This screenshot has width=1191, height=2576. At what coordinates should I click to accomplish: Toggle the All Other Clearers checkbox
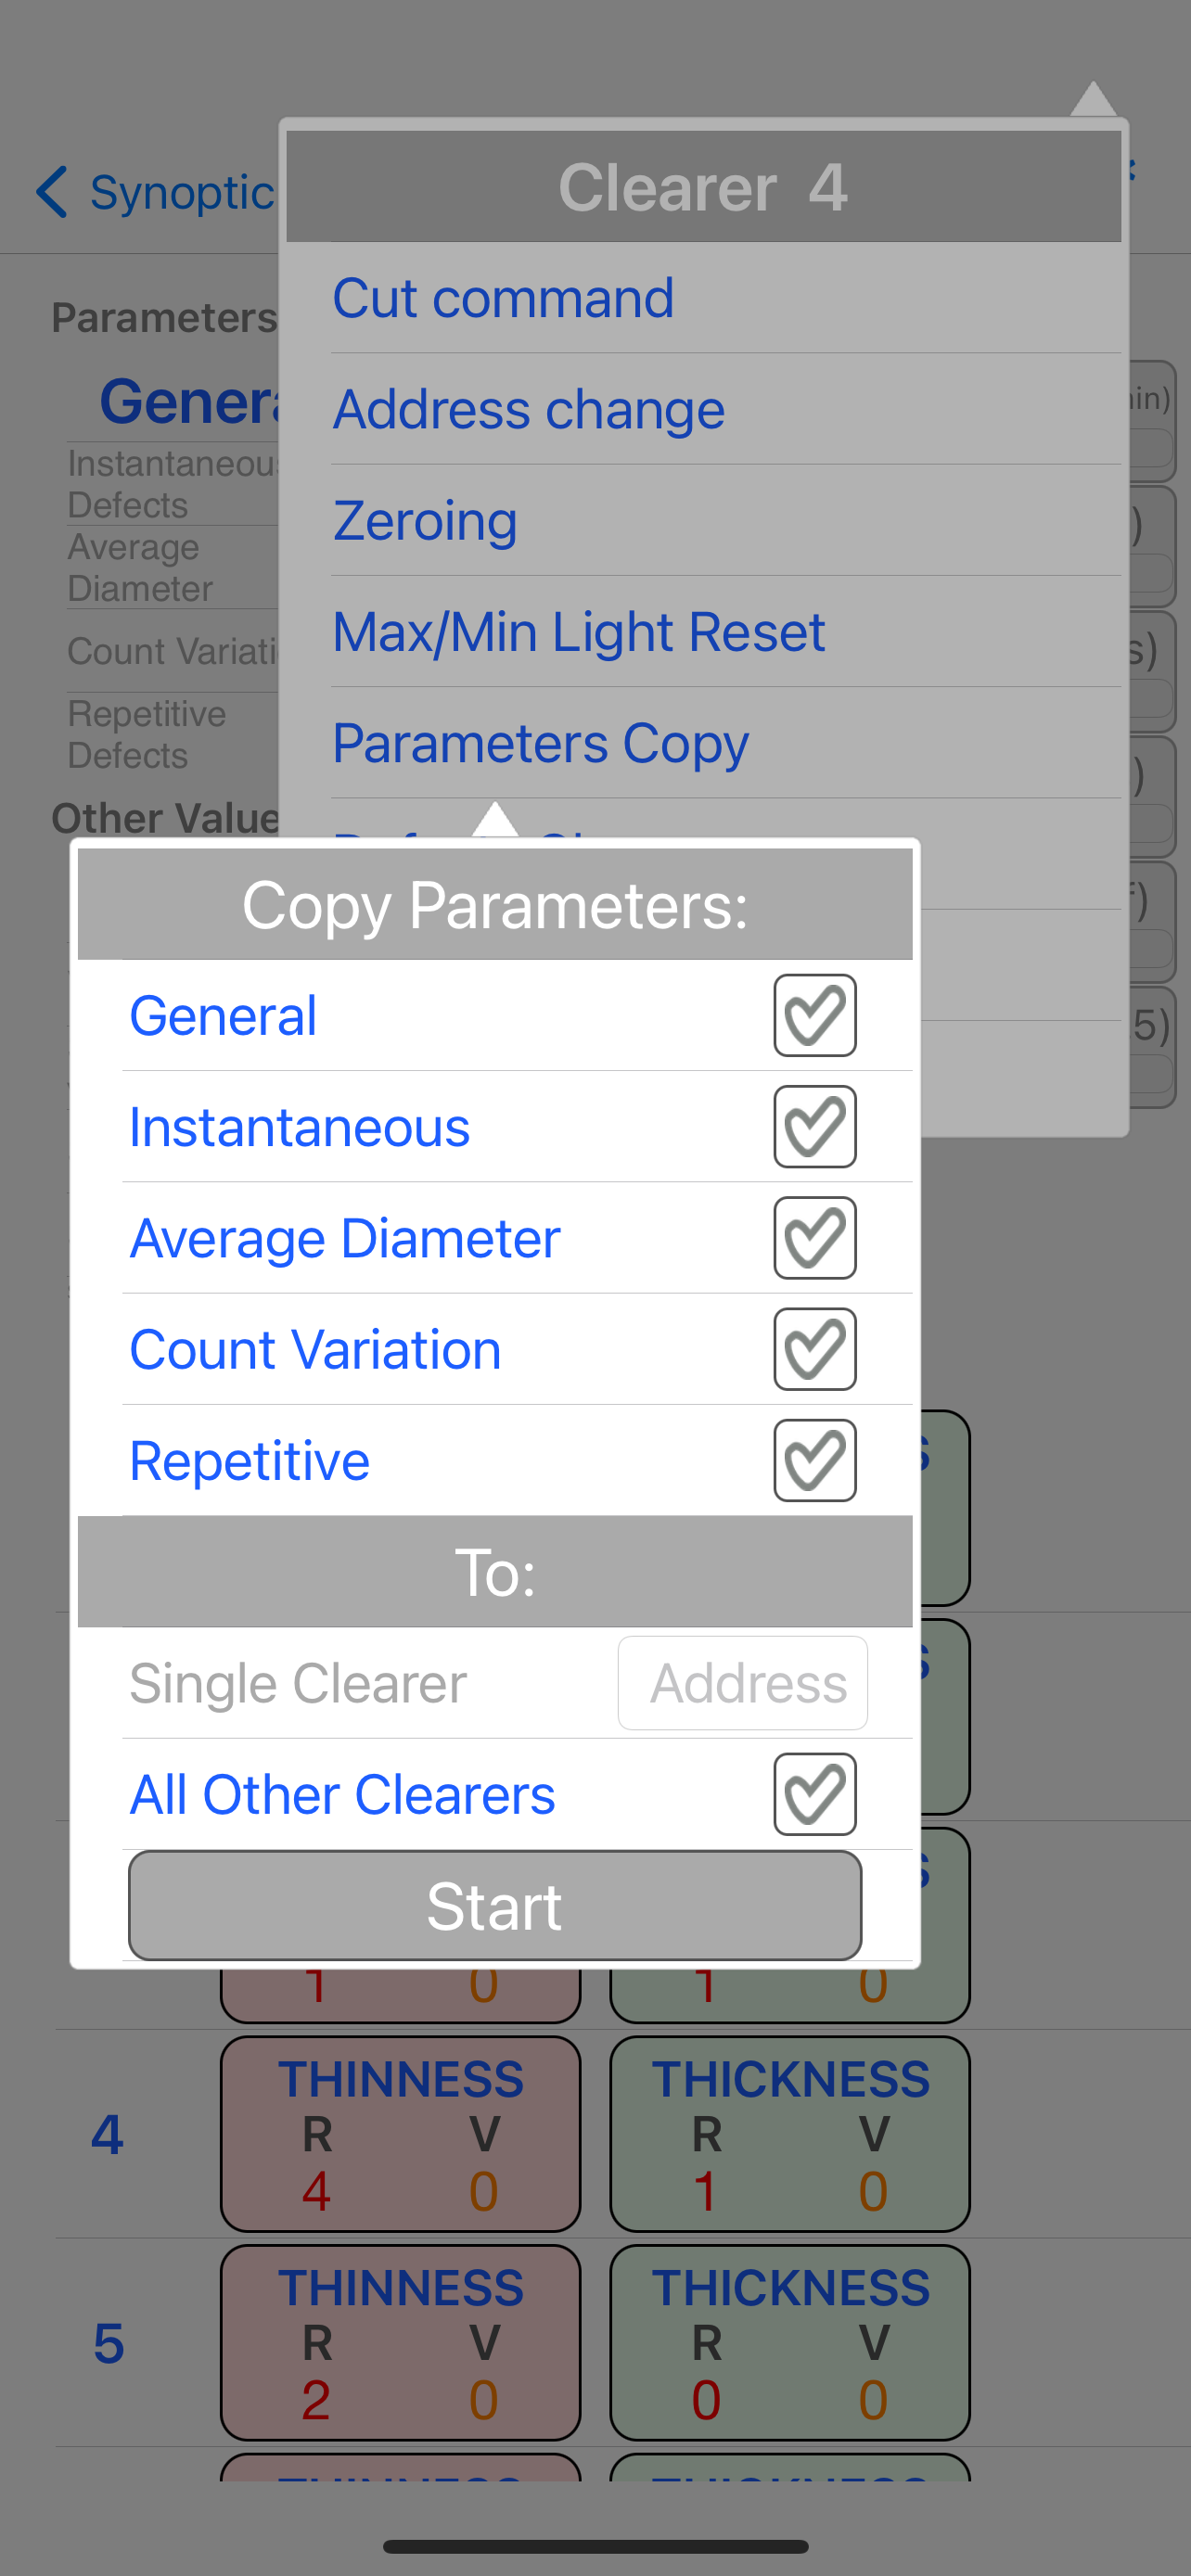(814, 1793)
